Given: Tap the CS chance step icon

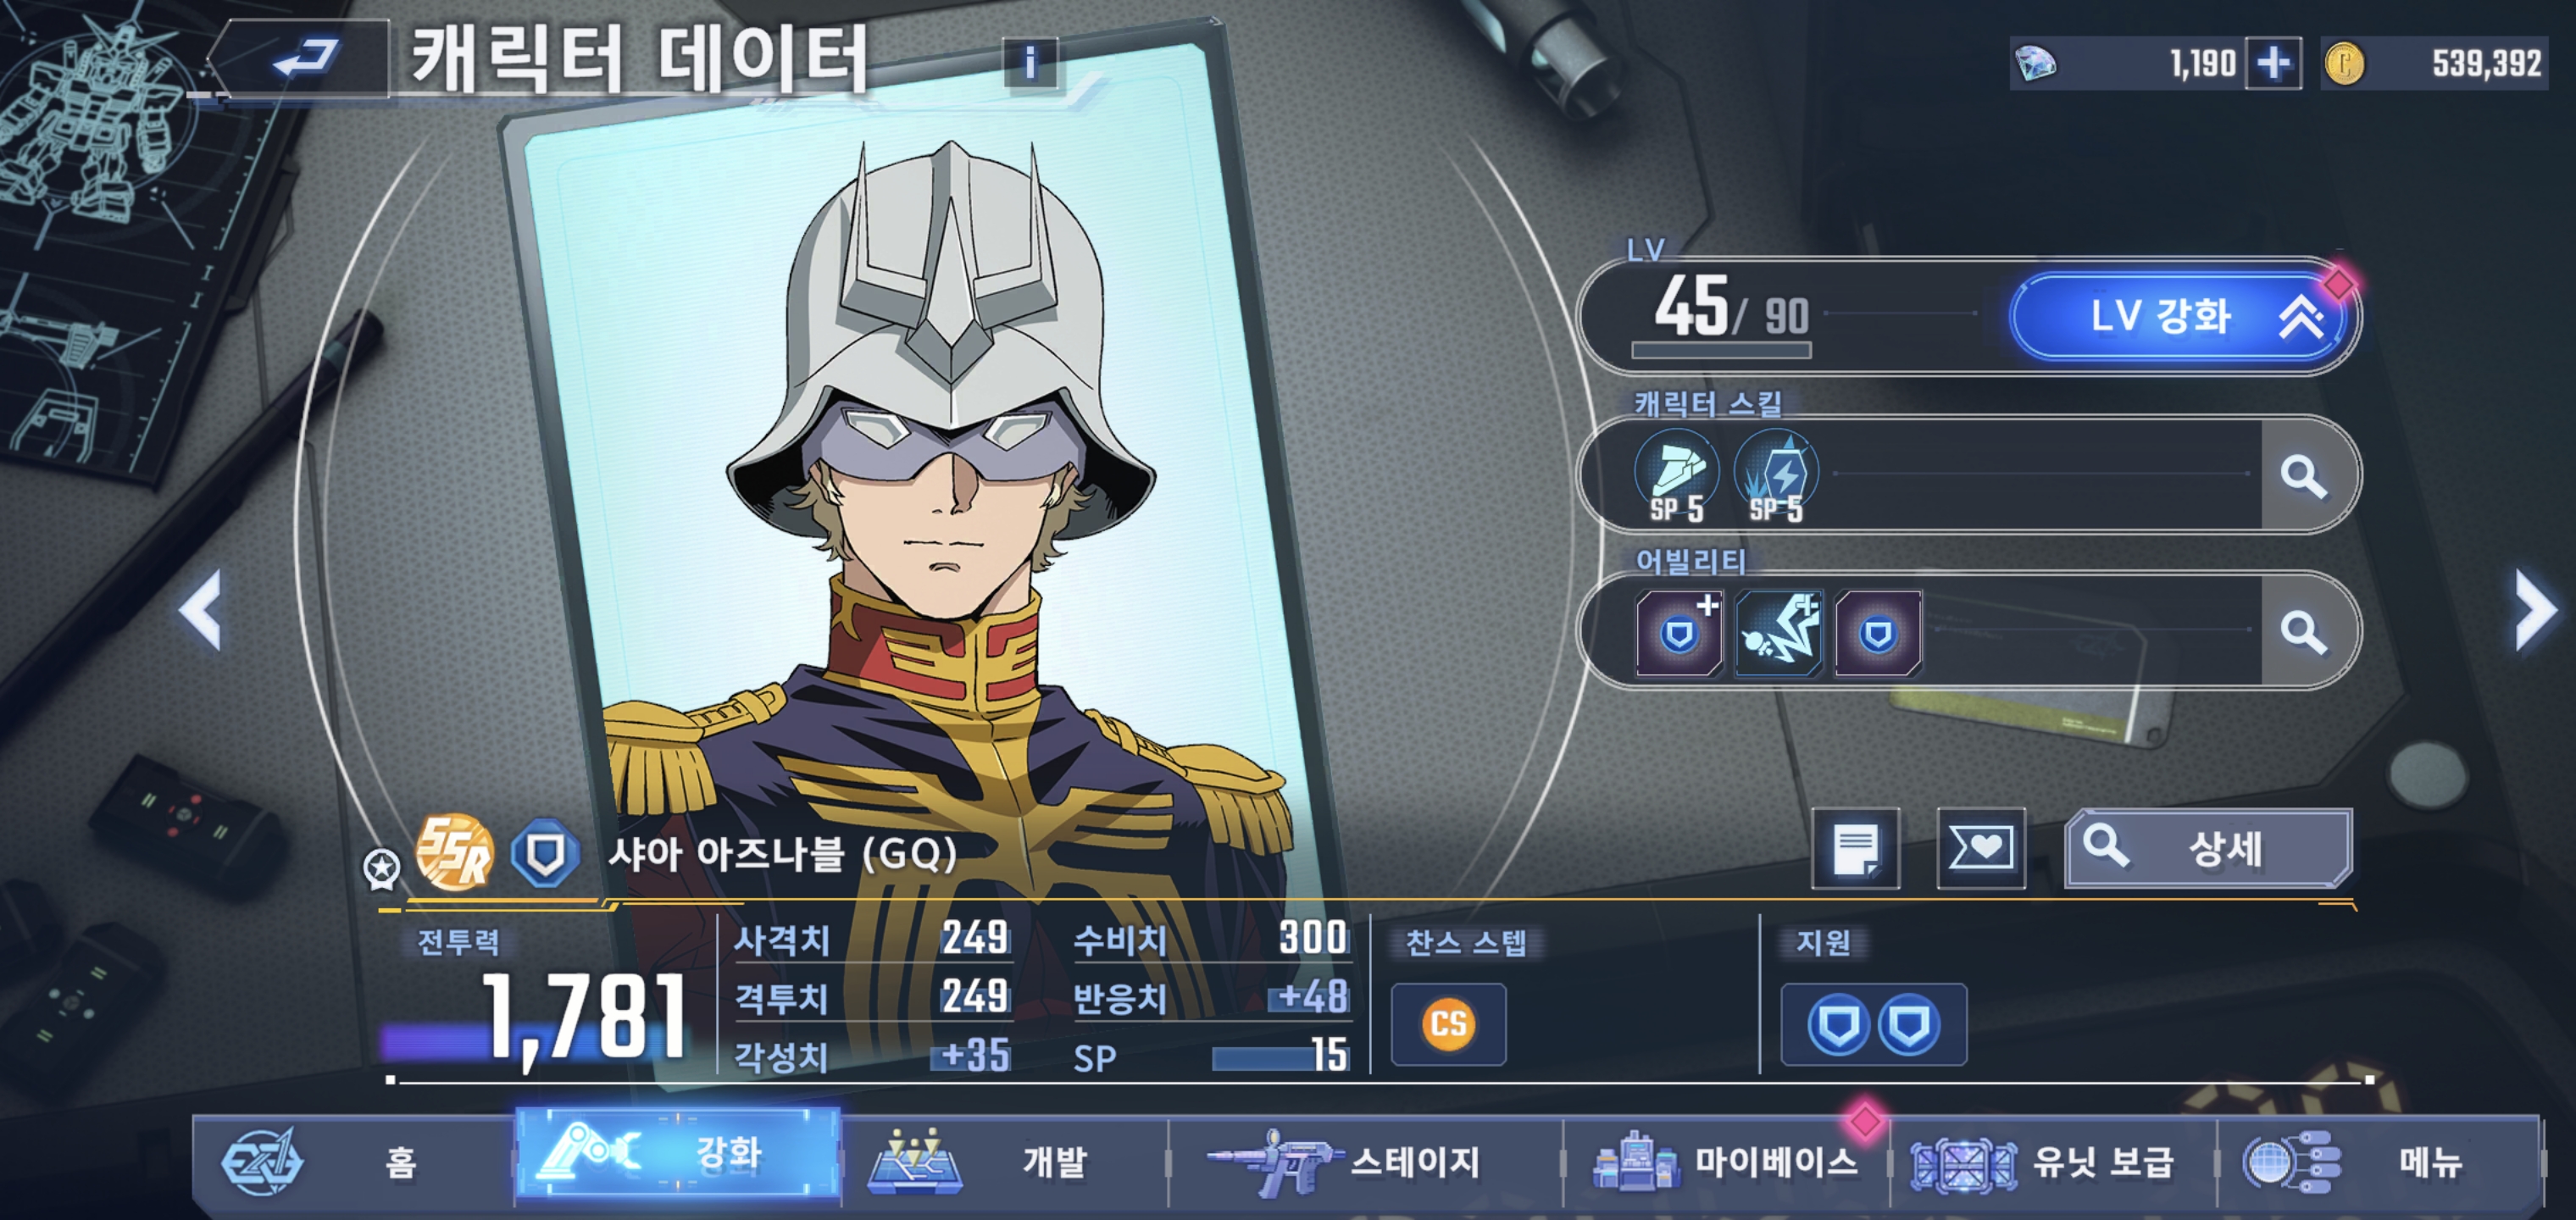Looking at the screenshot, I should [1448, 1024].
